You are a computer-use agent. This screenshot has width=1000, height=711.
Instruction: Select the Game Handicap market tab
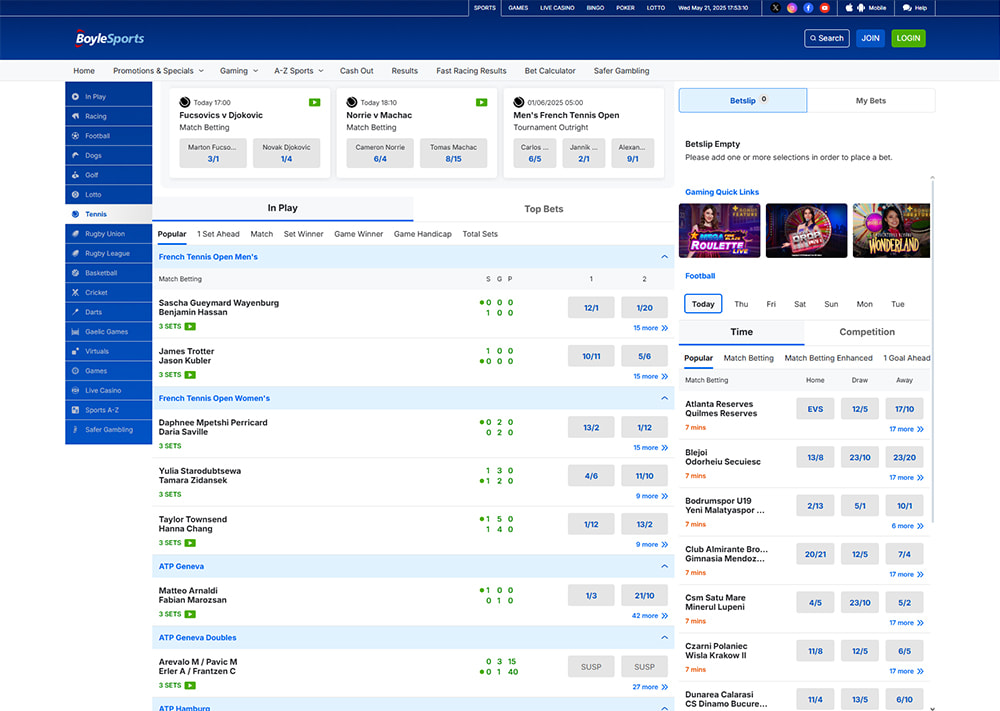(x=422, y=234)
